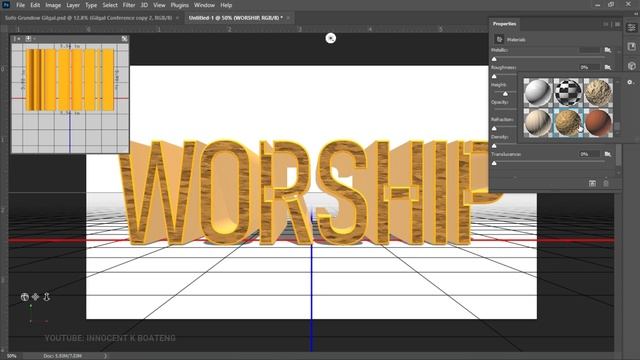This screenshot has width=640, height=360.
Task: Select the Pan 3D camera icon
Action: 36,297
